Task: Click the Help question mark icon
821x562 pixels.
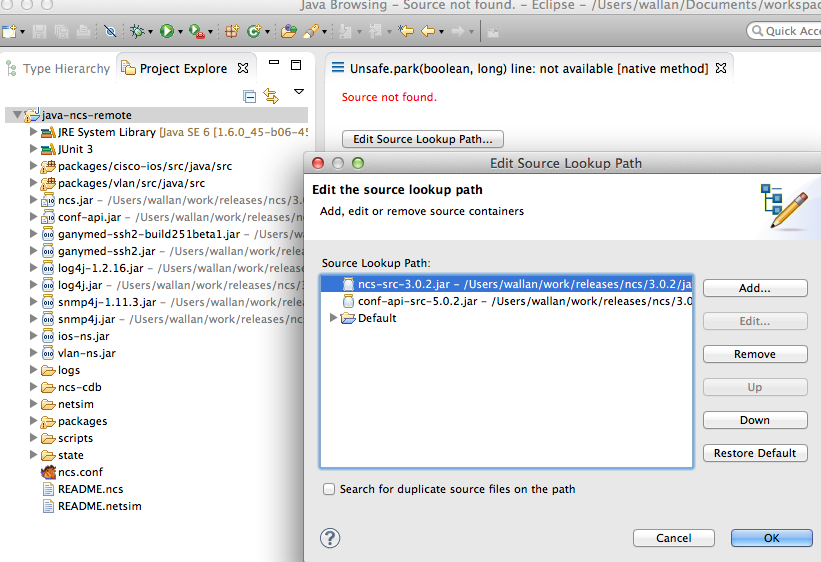Action: click(330, 538)
